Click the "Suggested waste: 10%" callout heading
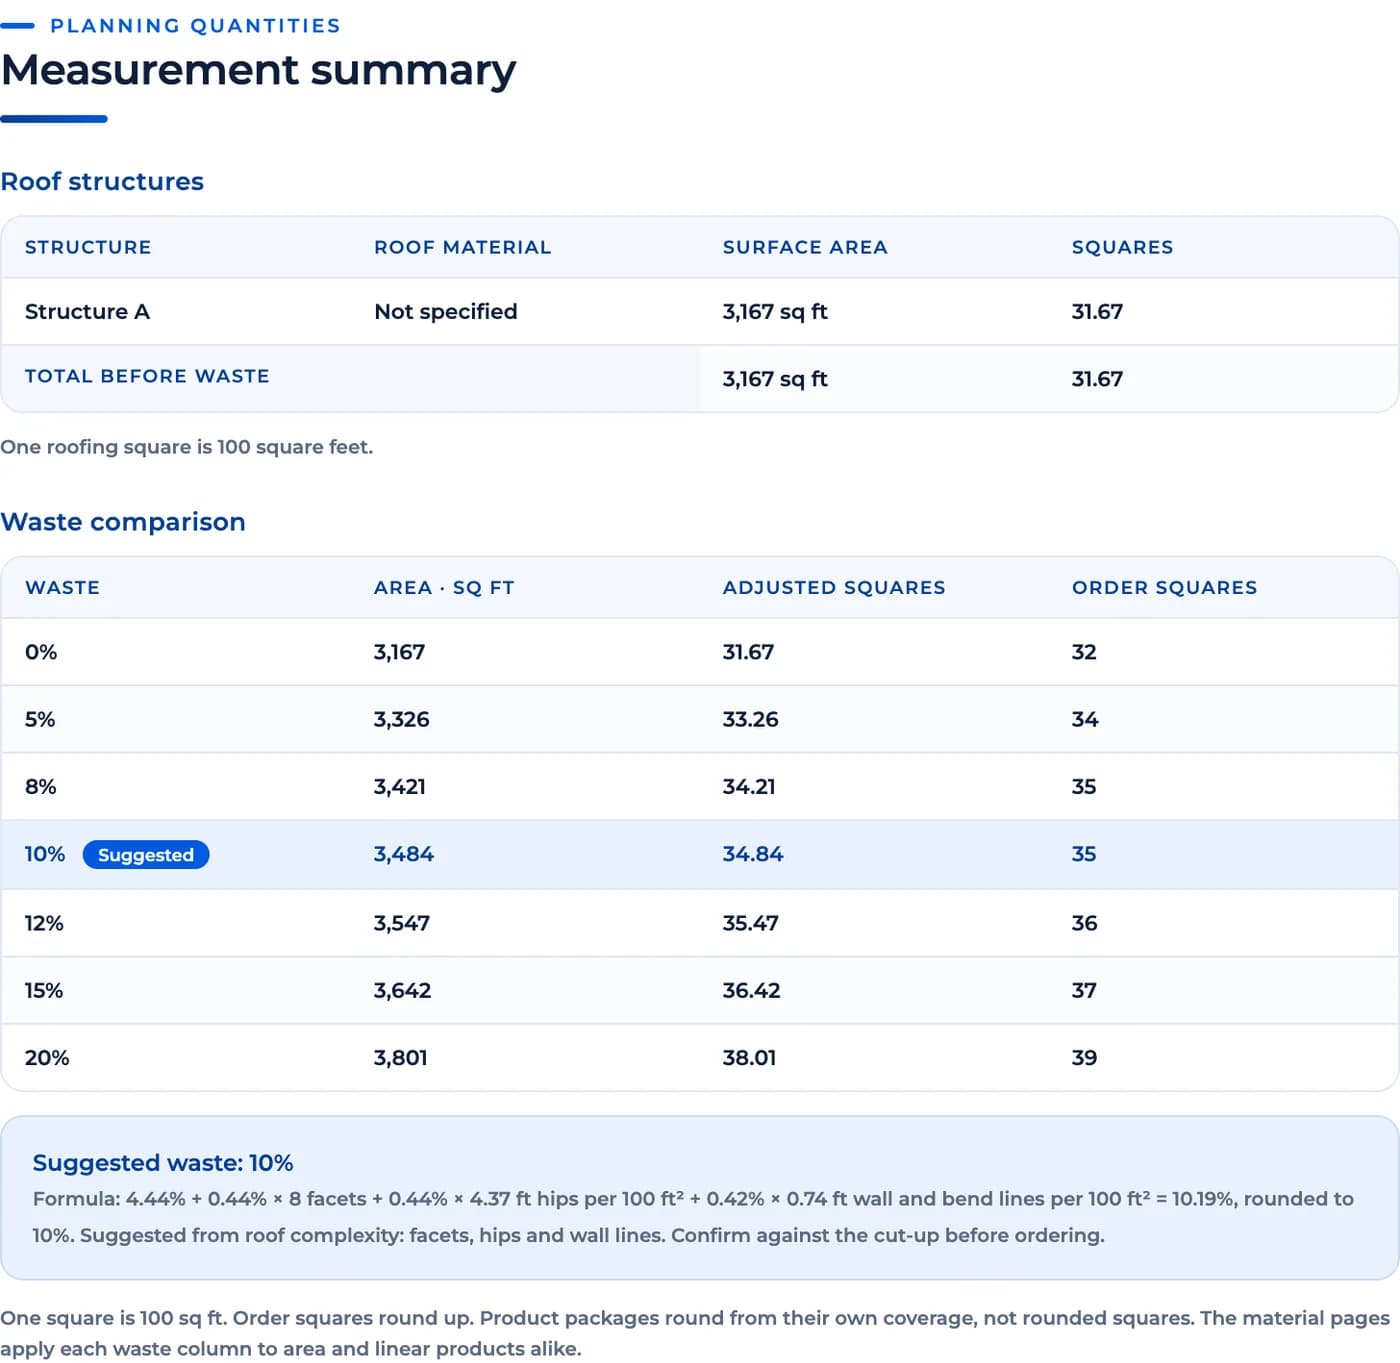The image size is (1400, 1363). pos(163,1163)
